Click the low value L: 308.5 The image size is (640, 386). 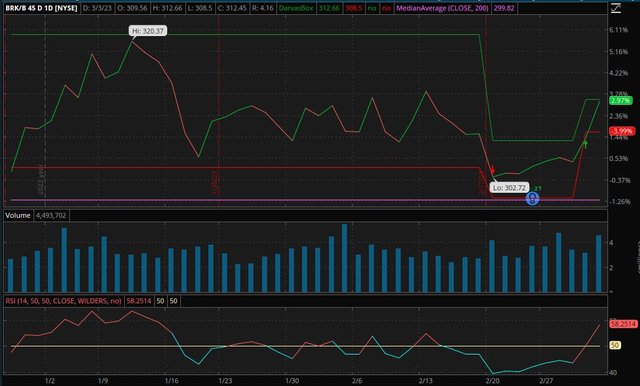[200, 8]
